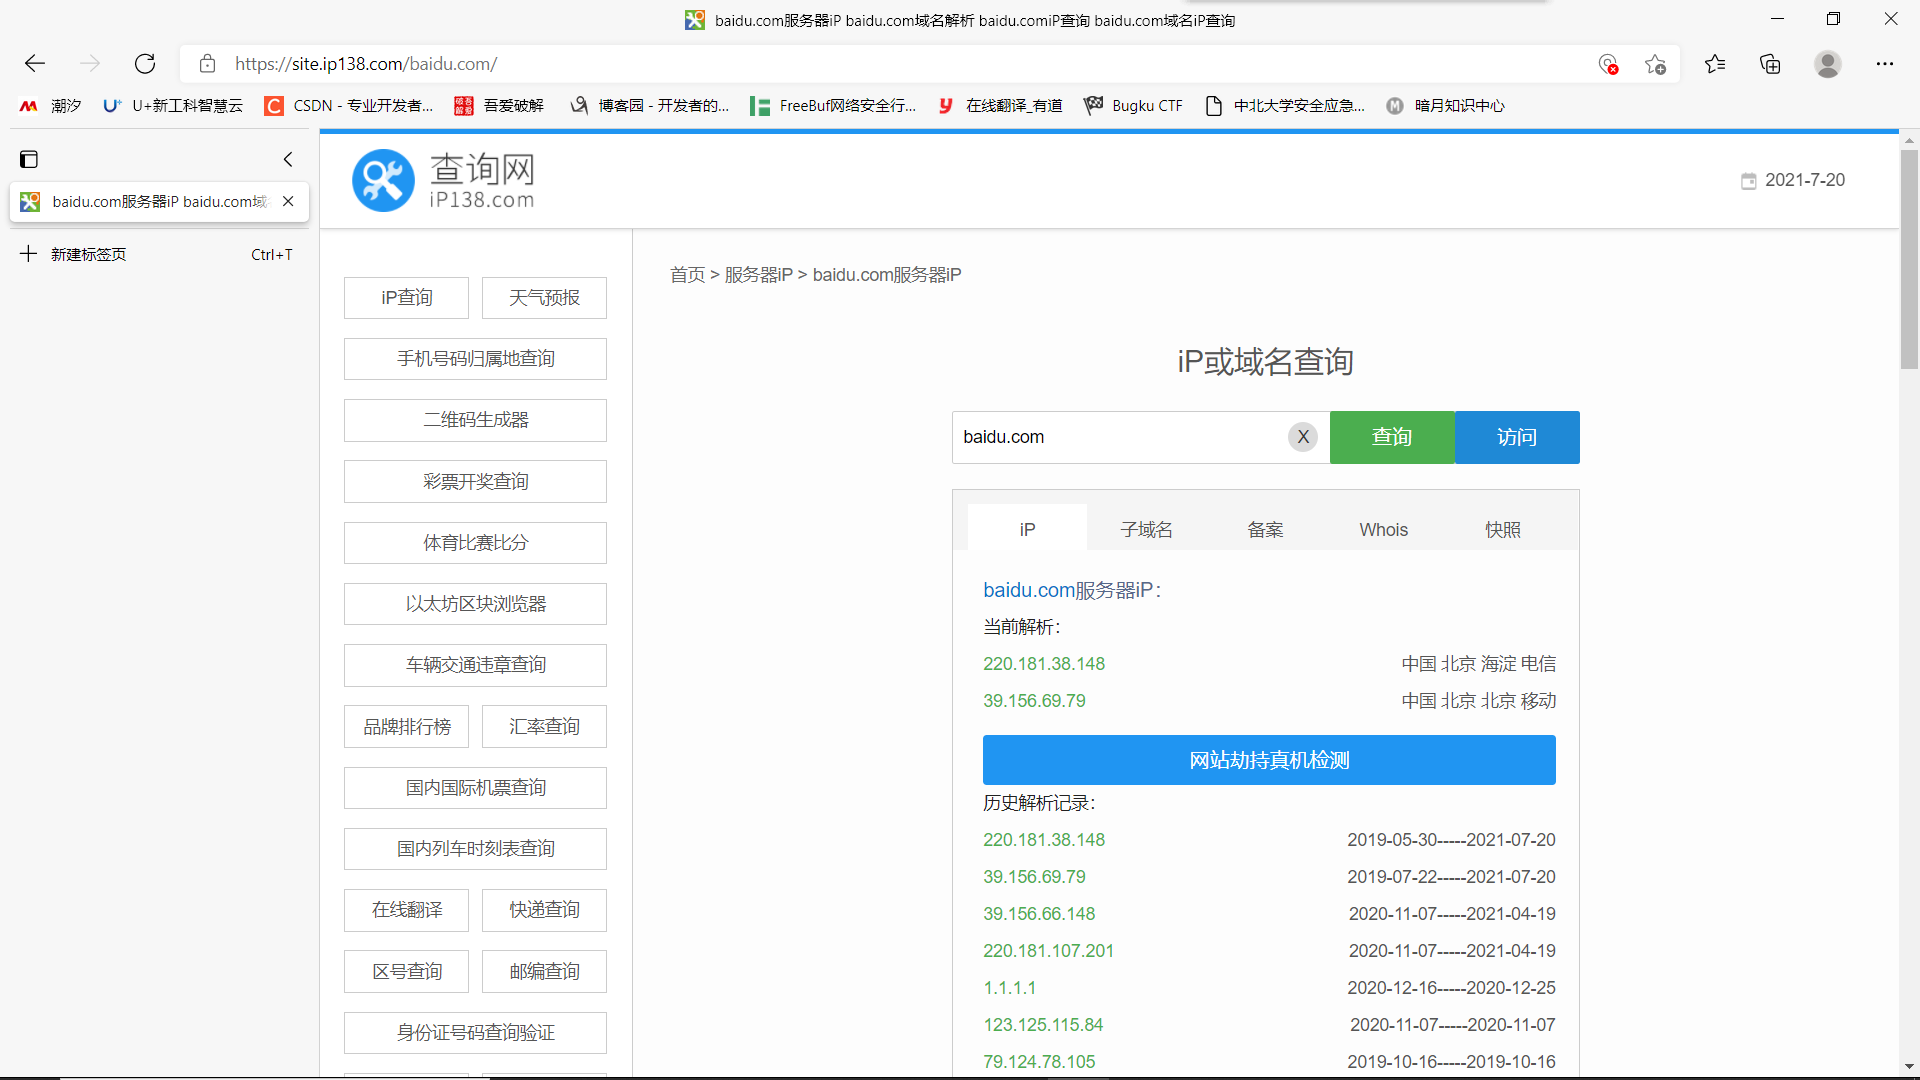Open the 在线翻译_有道 bookmark
Image resolution: width=1920 pixels, height=1080 pixels.
pos(999,105)
